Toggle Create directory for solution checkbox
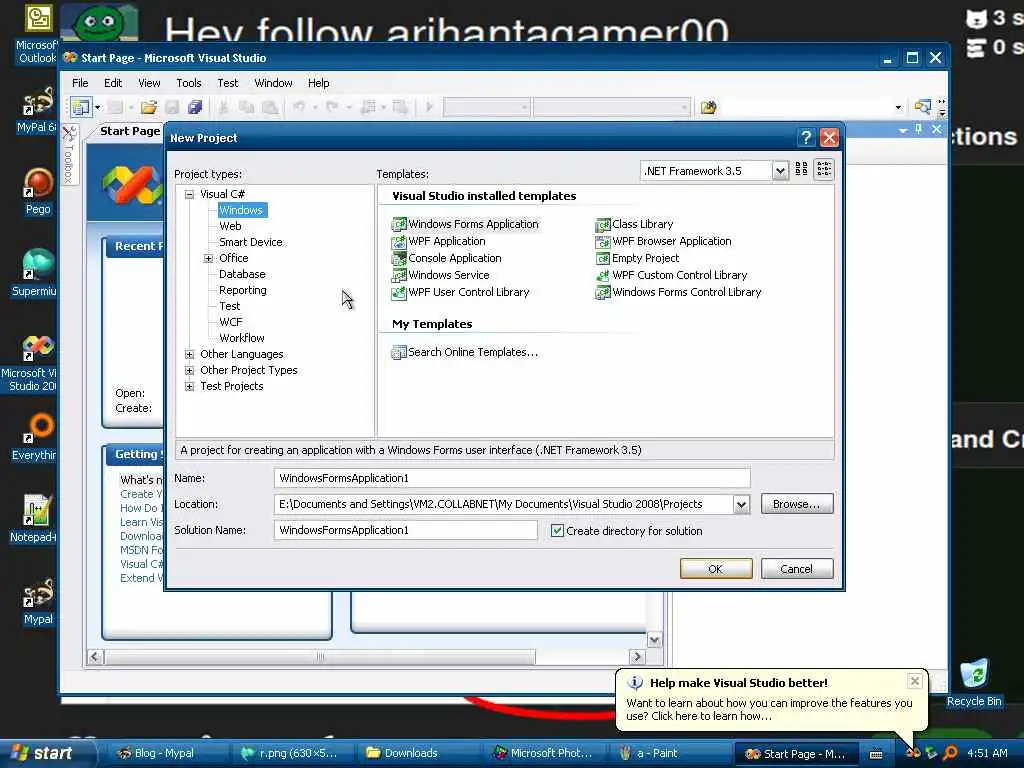Image resolution: width=1024 pixels, height=768 pixels. coord(557,531)
